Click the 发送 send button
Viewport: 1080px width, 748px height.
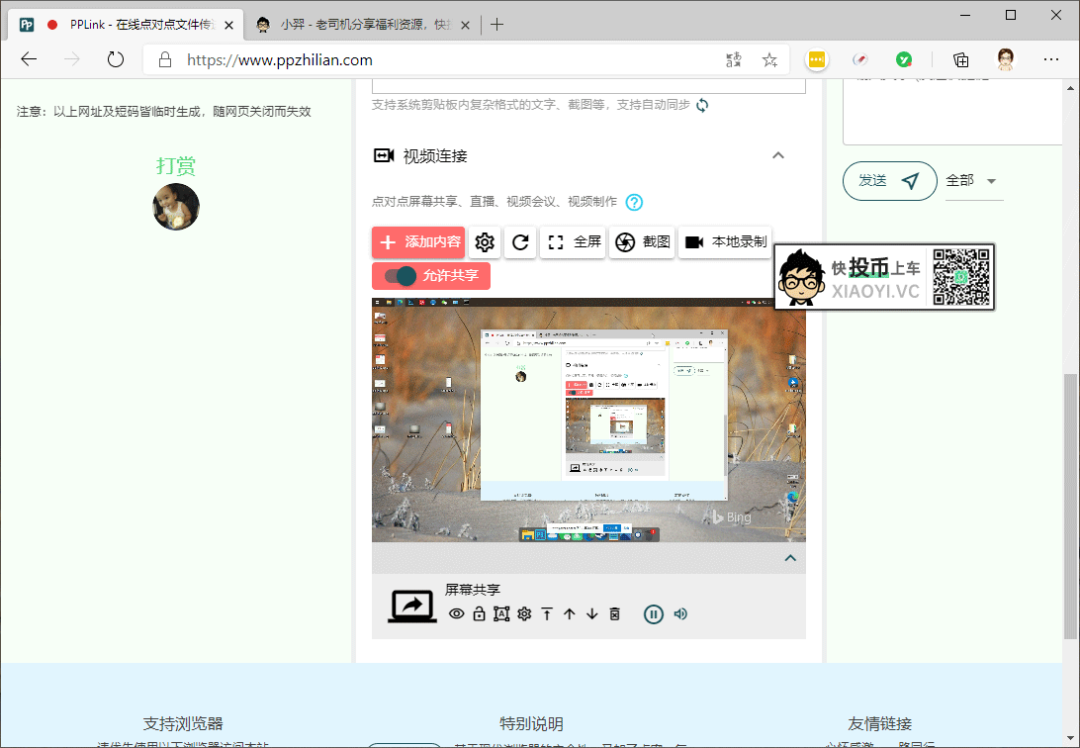[888, 181]
